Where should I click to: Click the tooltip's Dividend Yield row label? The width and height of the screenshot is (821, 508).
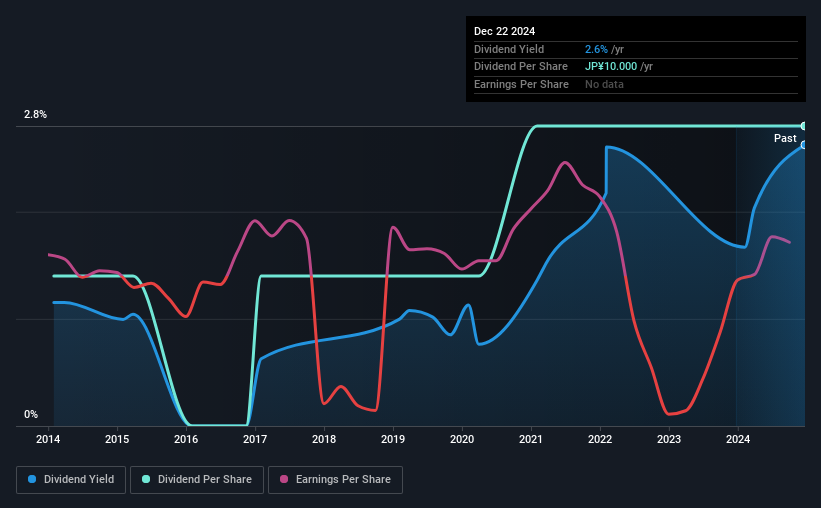click(x=509, y=49)
